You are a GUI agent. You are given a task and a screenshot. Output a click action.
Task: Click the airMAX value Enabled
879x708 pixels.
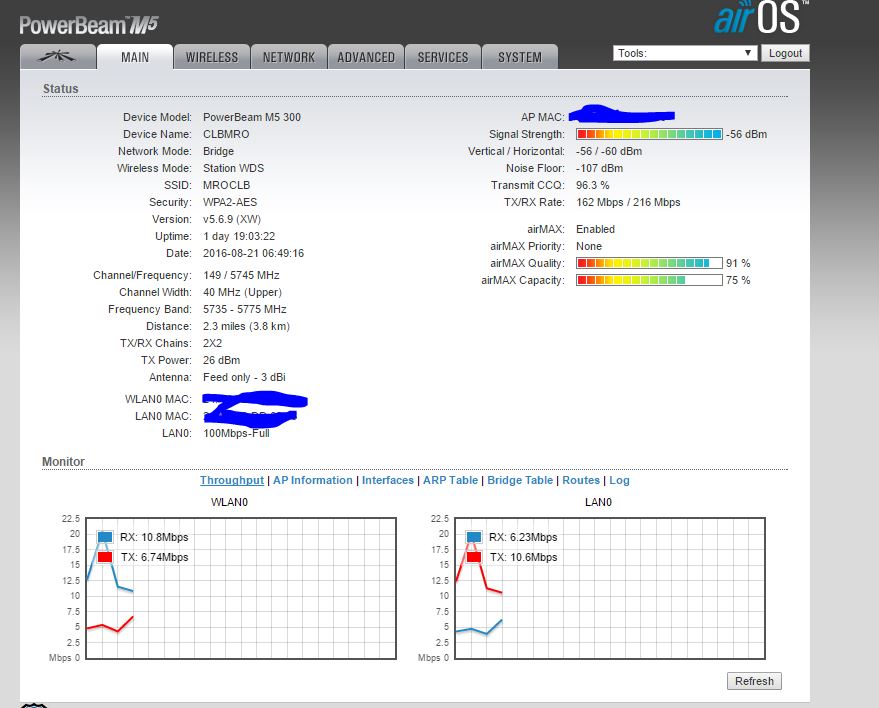[595, 229]
